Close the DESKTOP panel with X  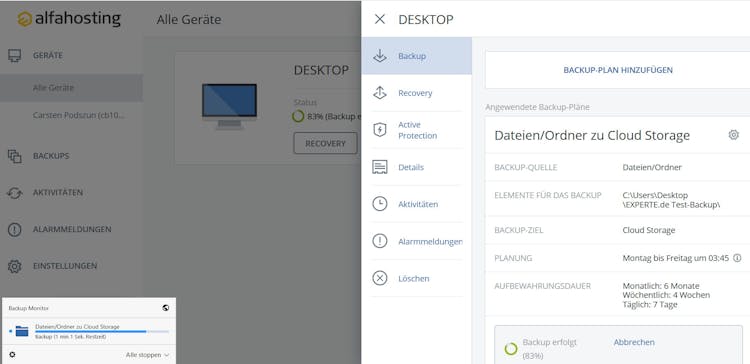[380, 19]
